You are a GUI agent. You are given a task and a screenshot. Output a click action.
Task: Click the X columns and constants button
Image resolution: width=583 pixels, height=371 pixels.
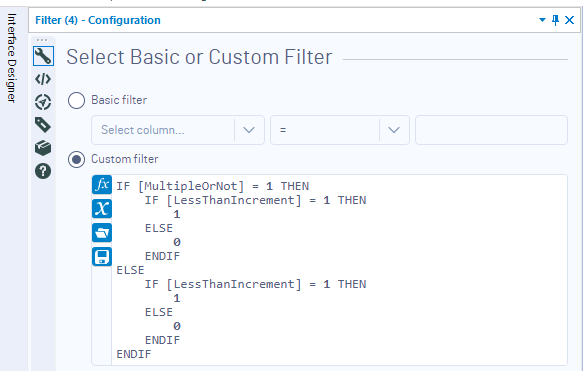(102, 209)
